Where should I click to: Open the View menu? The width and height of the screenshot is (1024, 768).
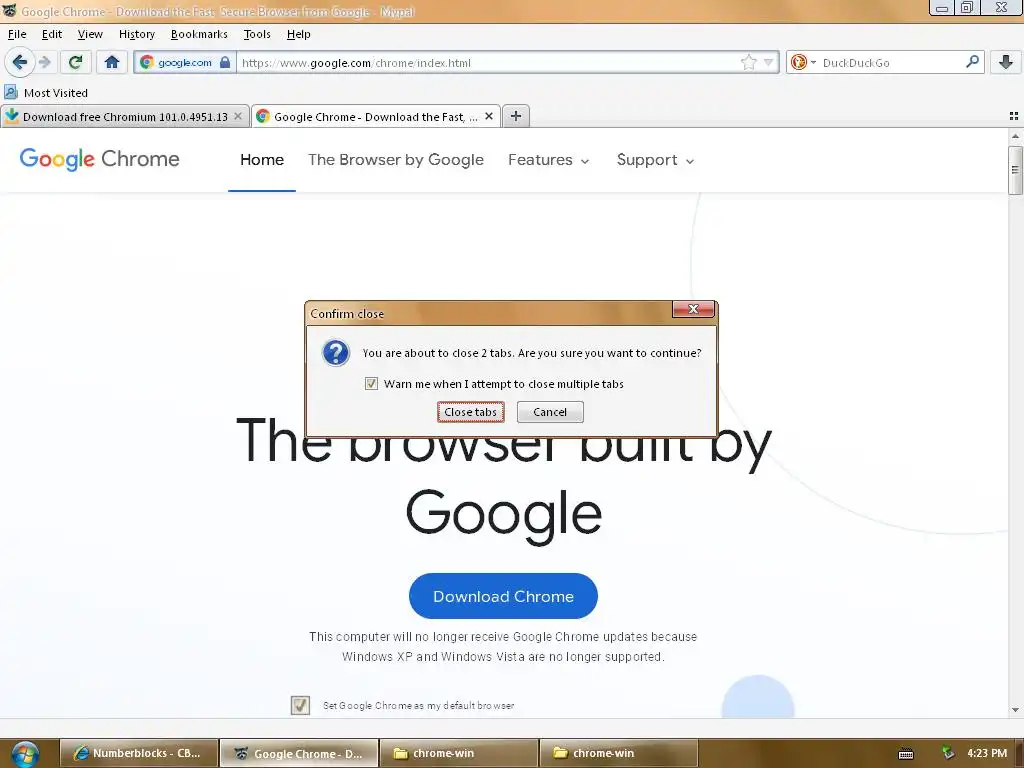tap(90, 34)
